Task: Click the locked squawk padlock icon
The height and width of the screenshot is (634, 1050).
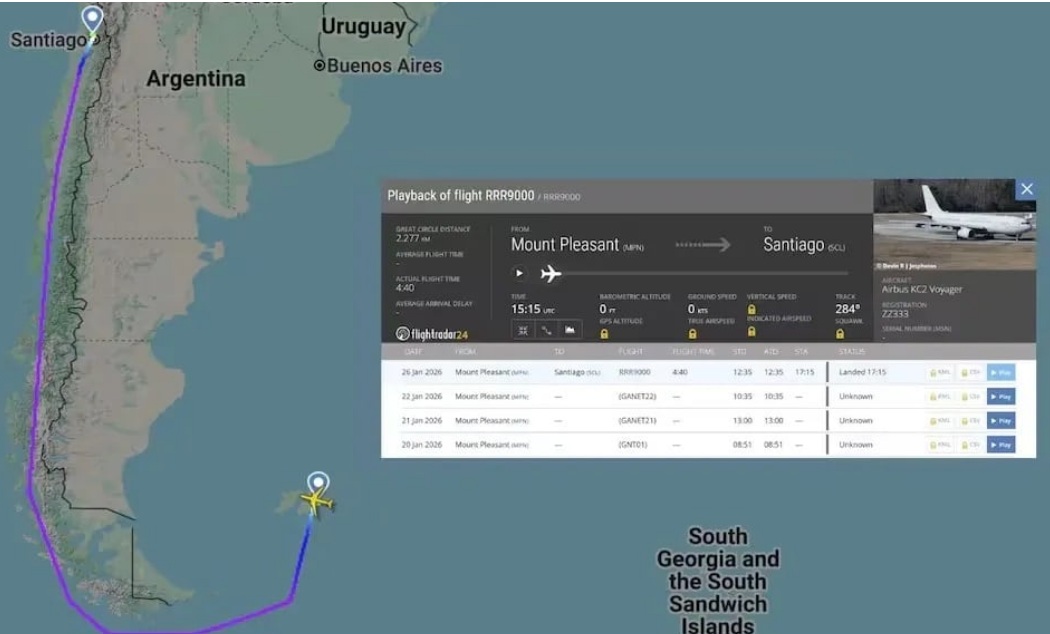Action: (x=840, y=334)
